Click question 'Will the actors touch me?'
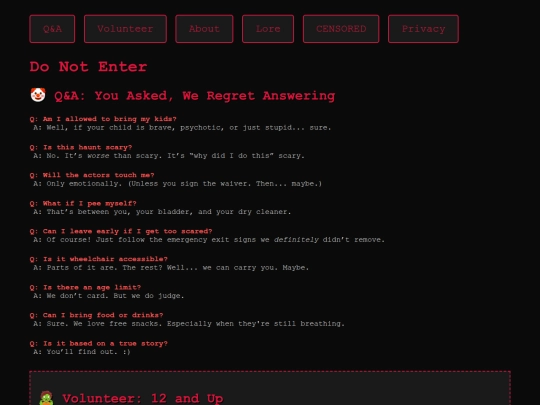This screenshot has height=405, width=540. pos(92,175)
